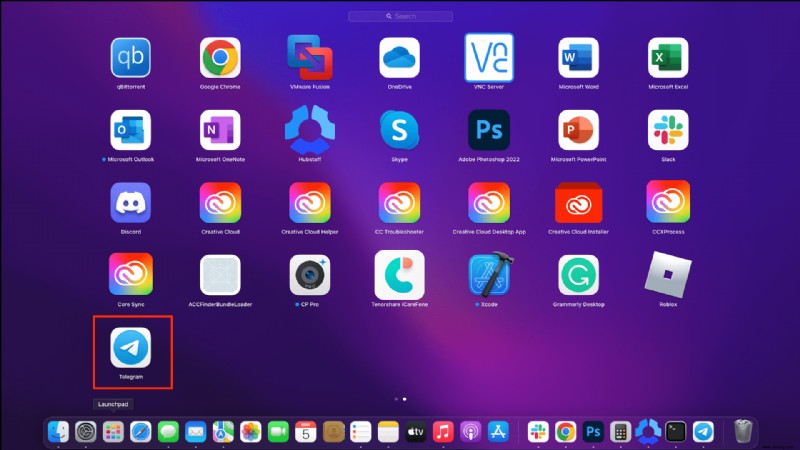Viewport: 800px width, 450px height.
Task: Launch Music from the Dock
Action: (443, 432)
